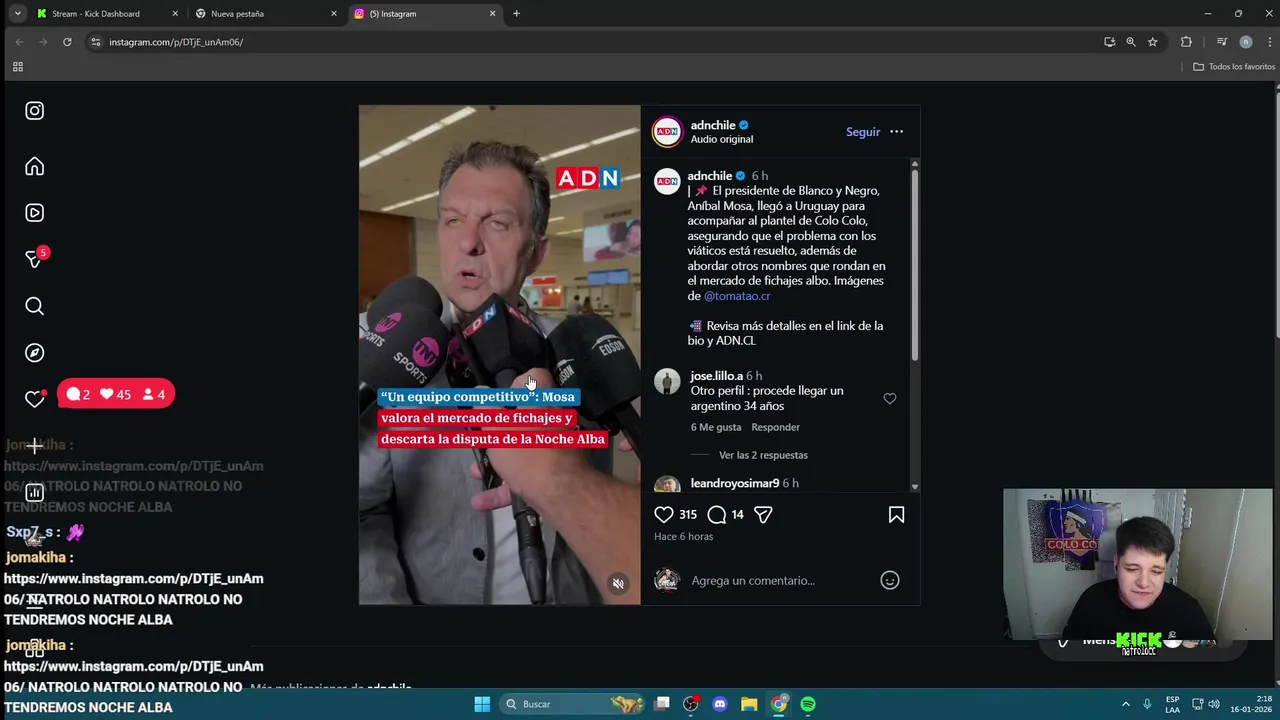This screenshot has height=720, width=1280.
Task: Open volume control in system tray
Action: pos(1214,704)
